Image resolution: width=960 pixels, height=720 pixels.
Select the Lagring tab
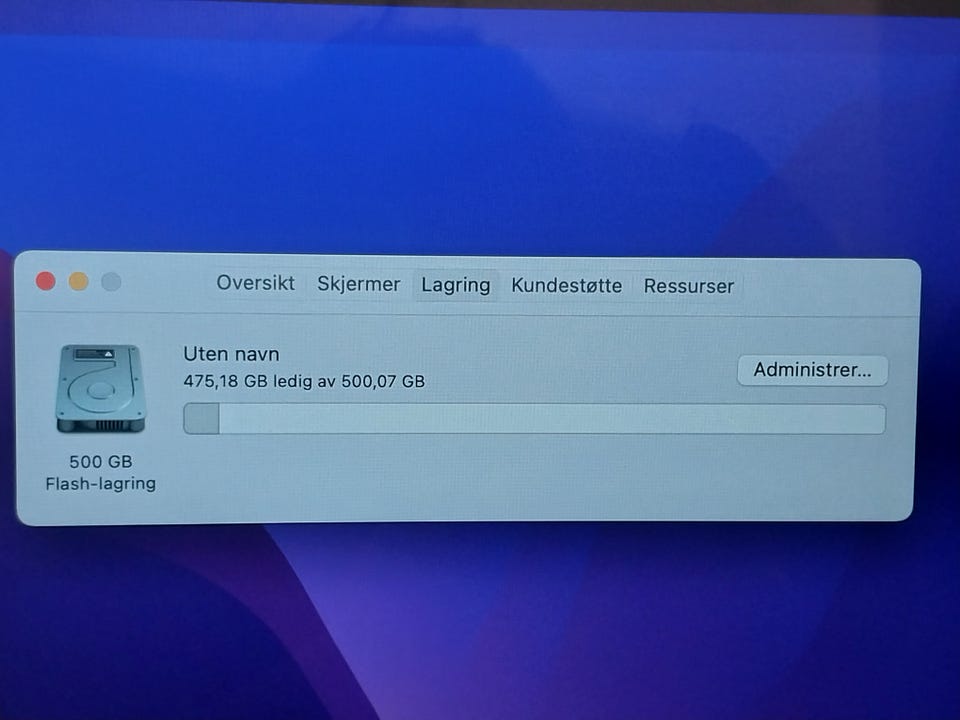(456, 285)
